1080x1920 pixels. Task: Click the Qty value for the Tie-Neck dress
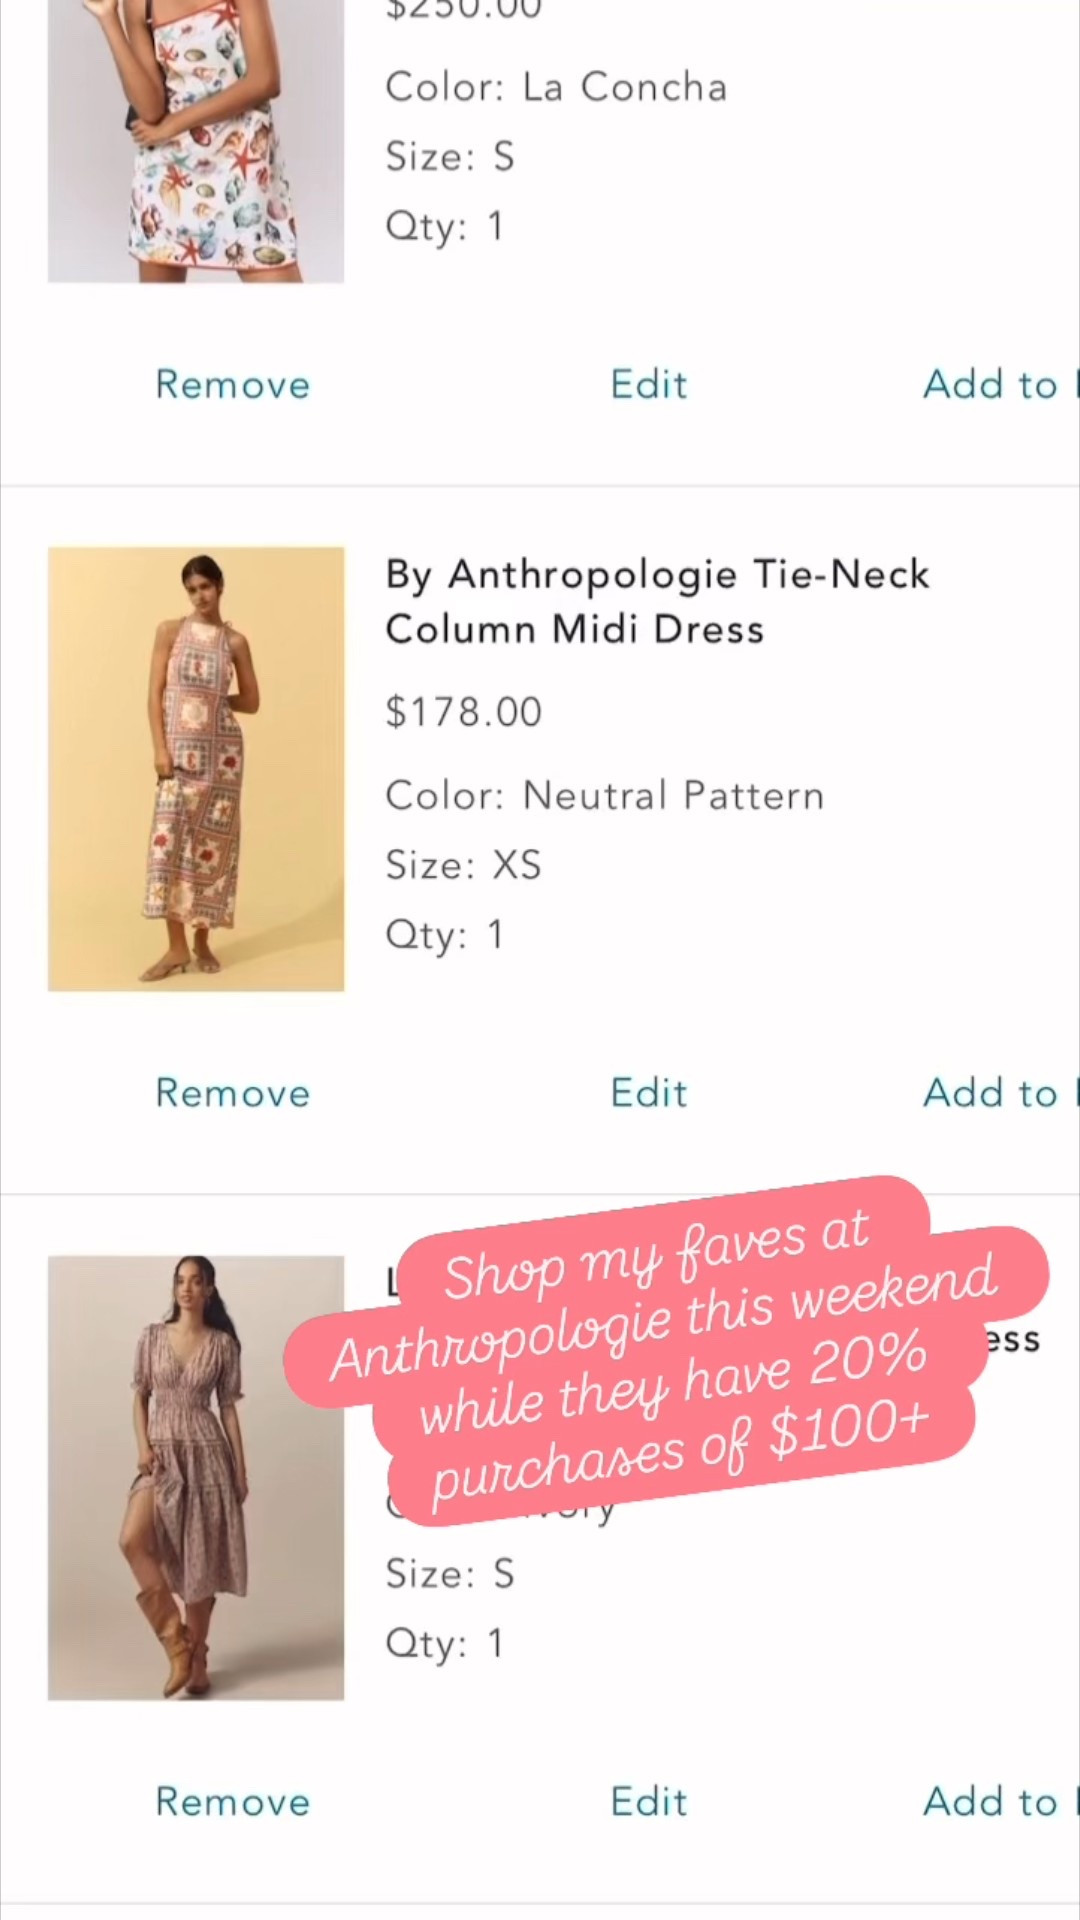(444, 933)
